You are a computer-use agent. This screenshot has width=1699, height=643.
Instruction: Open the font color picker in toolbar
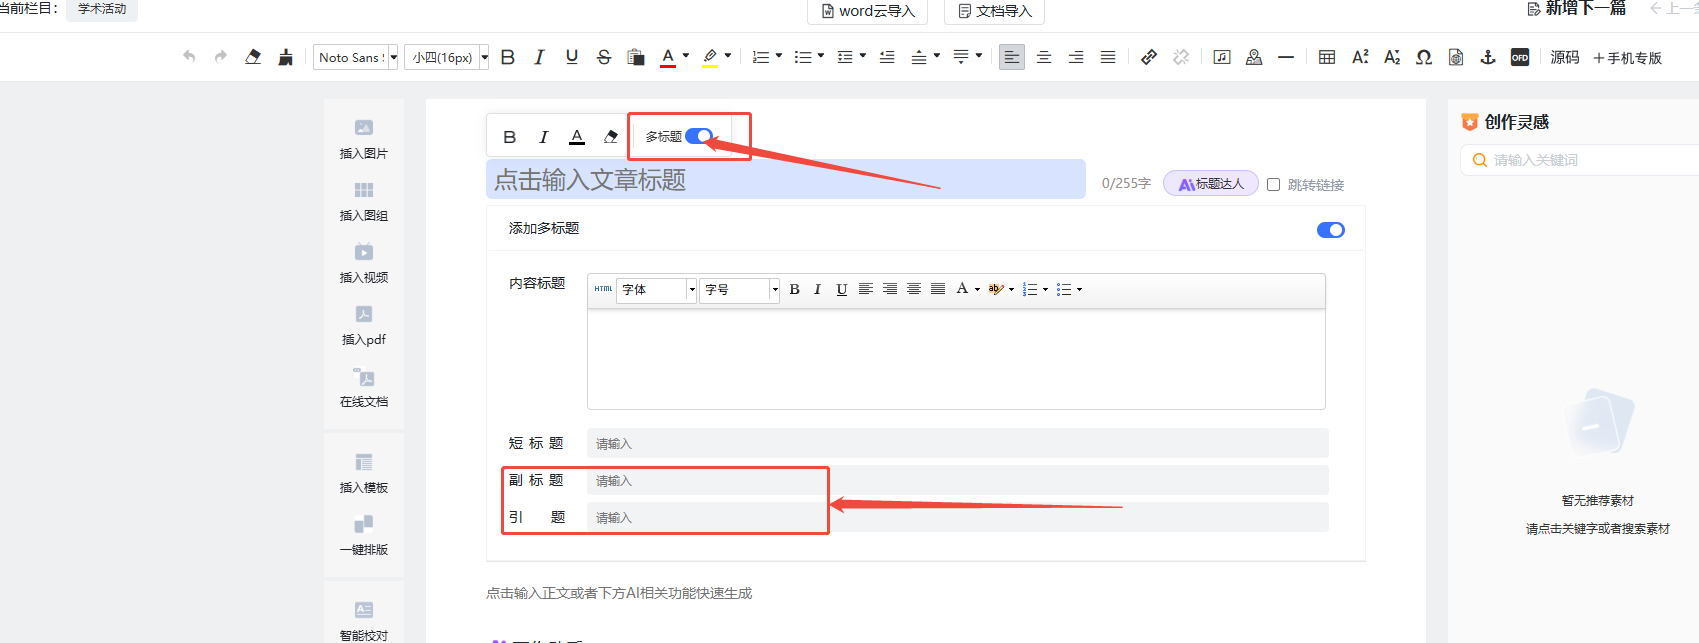point(668,57)
